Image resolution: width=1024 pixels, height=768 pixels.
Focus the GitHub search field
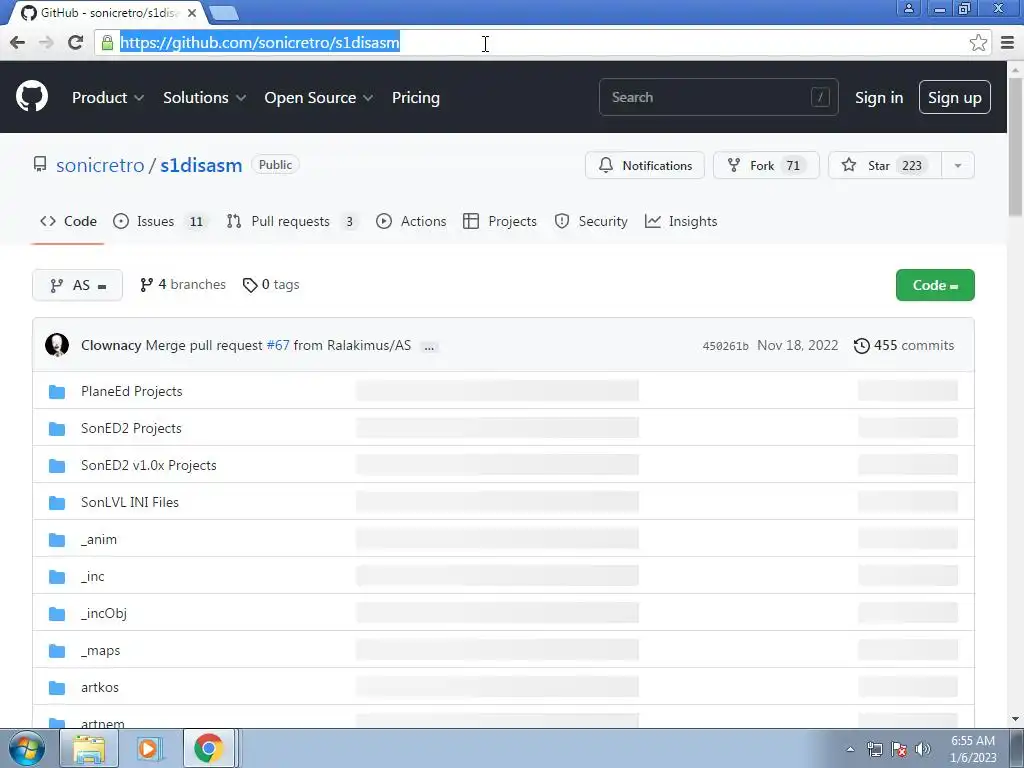click(718, 97)
